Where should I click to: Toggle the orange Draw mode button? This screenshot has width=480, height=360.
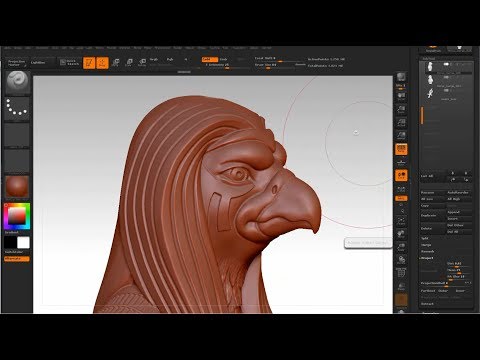pos(102,63)
